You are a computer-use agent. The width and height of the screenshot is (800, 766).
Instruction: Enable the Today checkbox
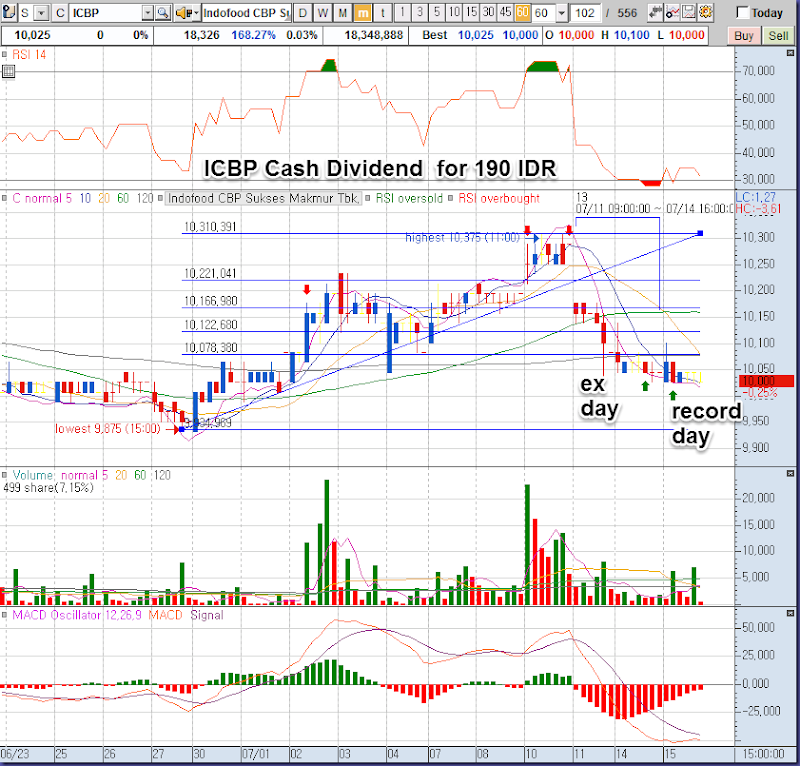[x=743, y=13]
